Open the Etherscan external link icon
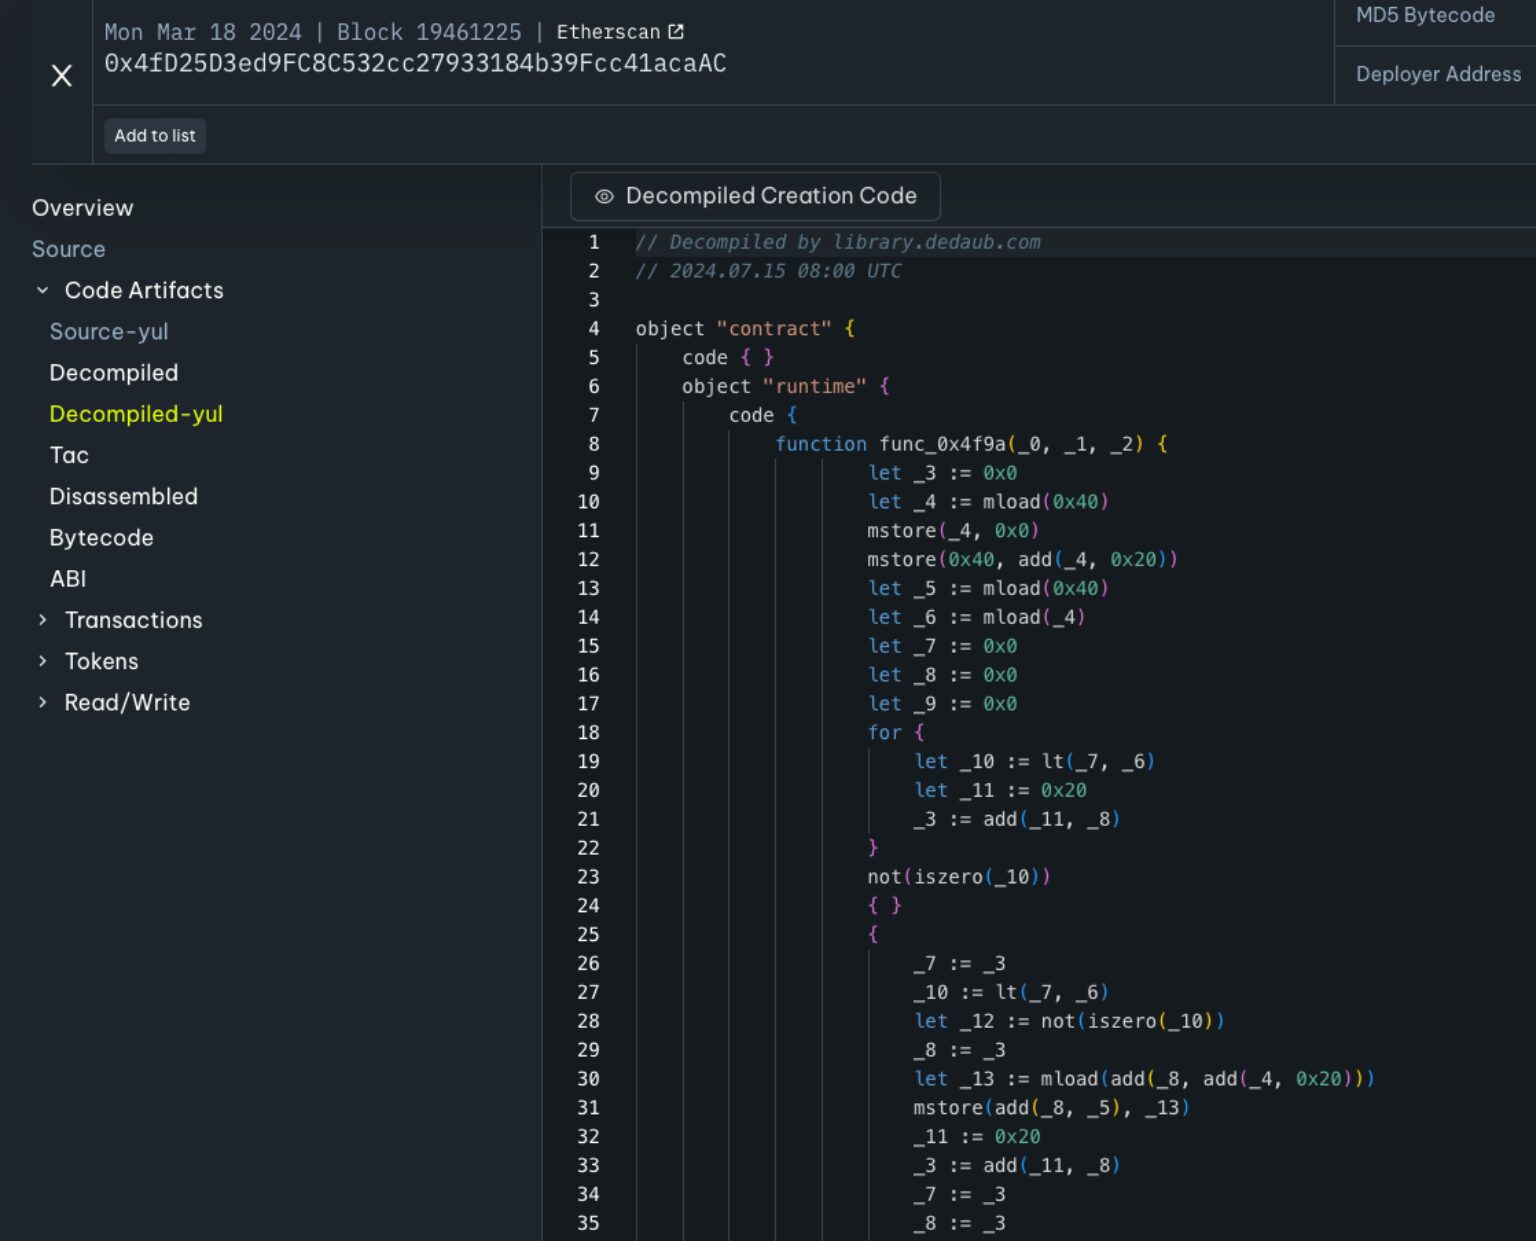This screenshot has height=1241, width=1536. [676, 32]
